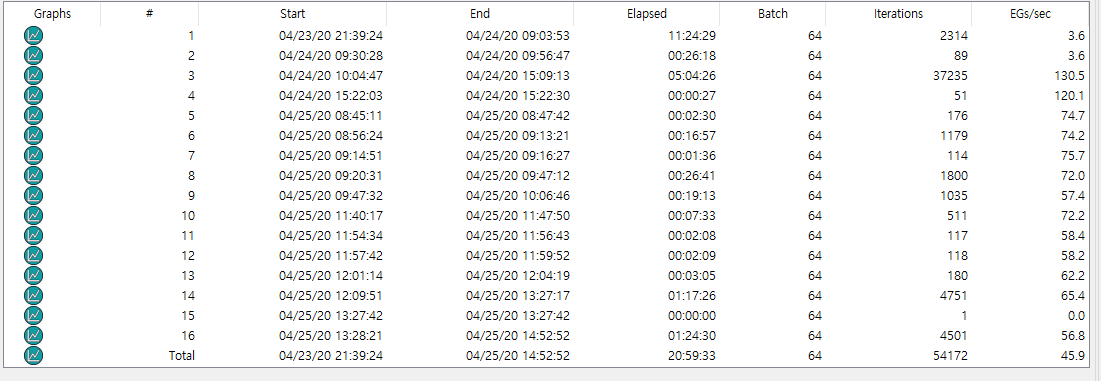Sort by the Start column header
The height and width of the screenshot is (388, 1105).
[x=292, y=13]
